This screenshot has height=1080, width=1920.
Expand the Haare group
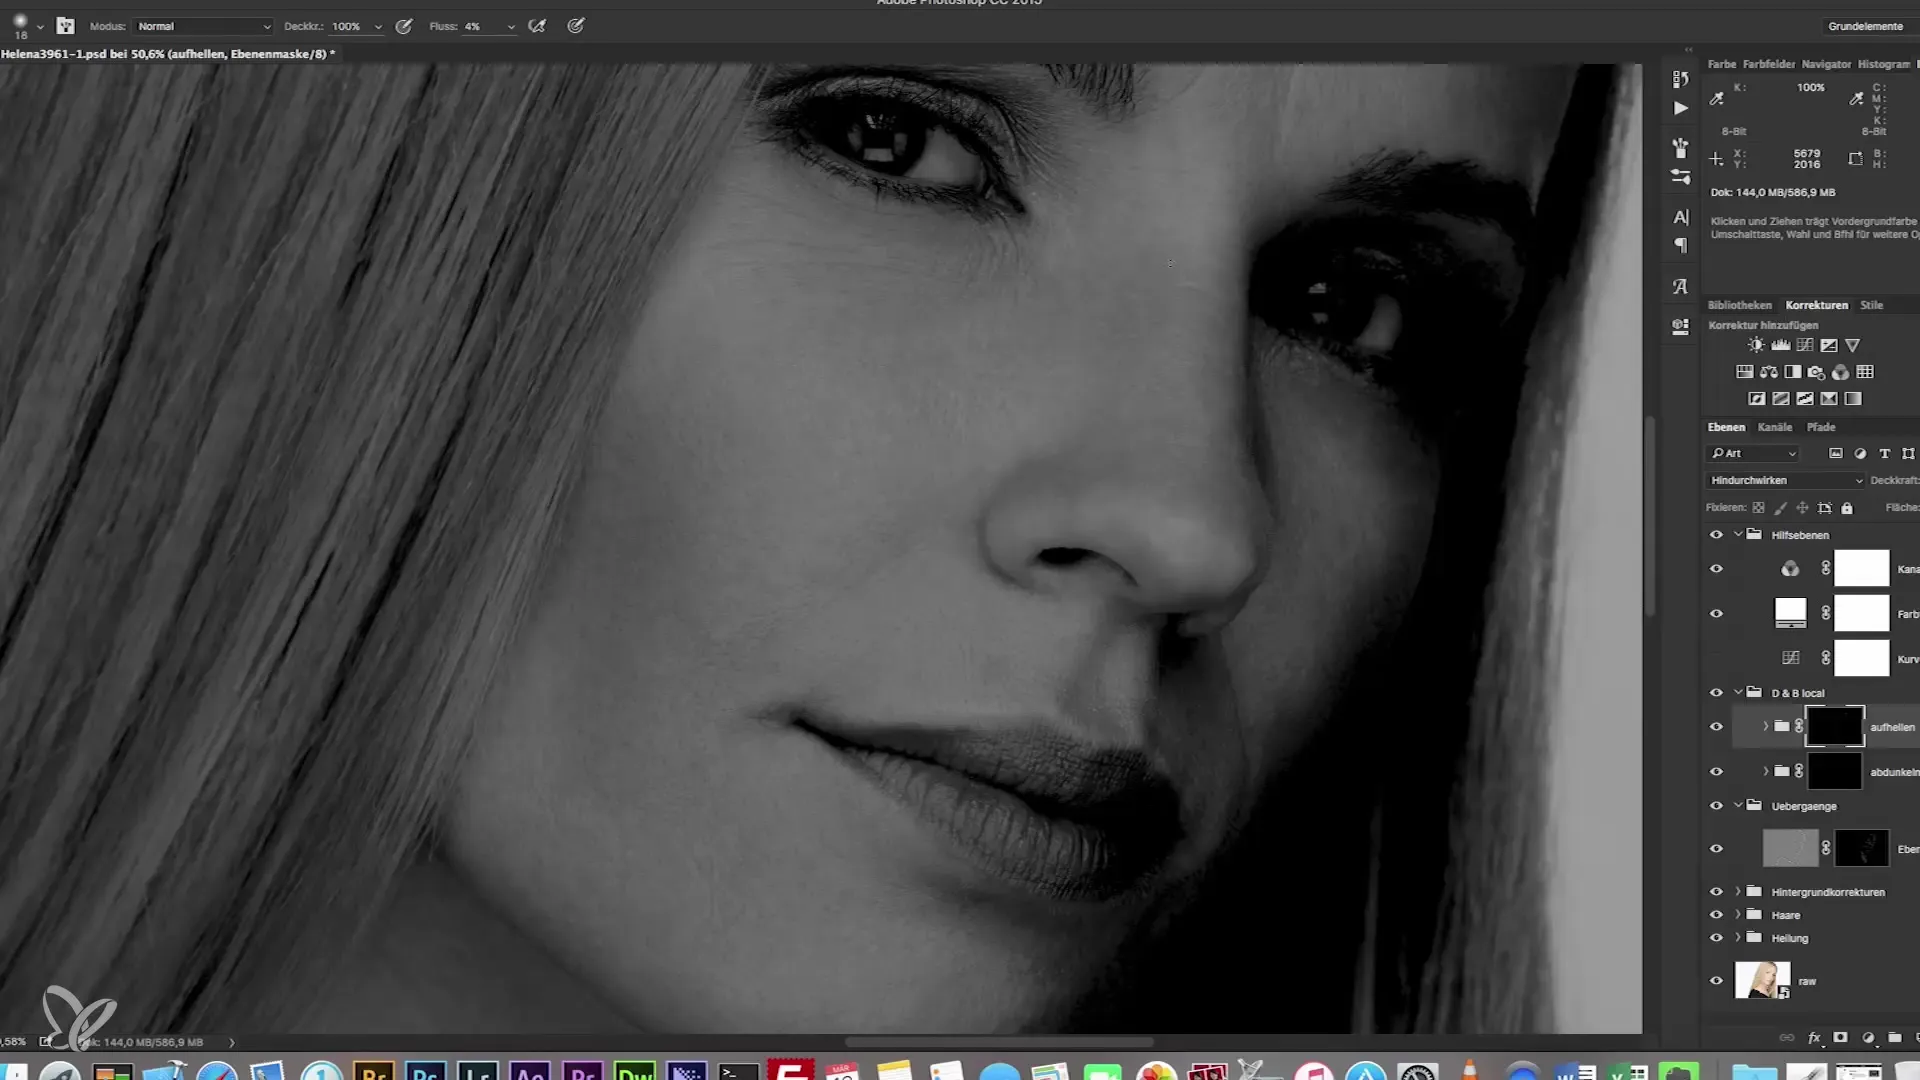click(1739, 914)
